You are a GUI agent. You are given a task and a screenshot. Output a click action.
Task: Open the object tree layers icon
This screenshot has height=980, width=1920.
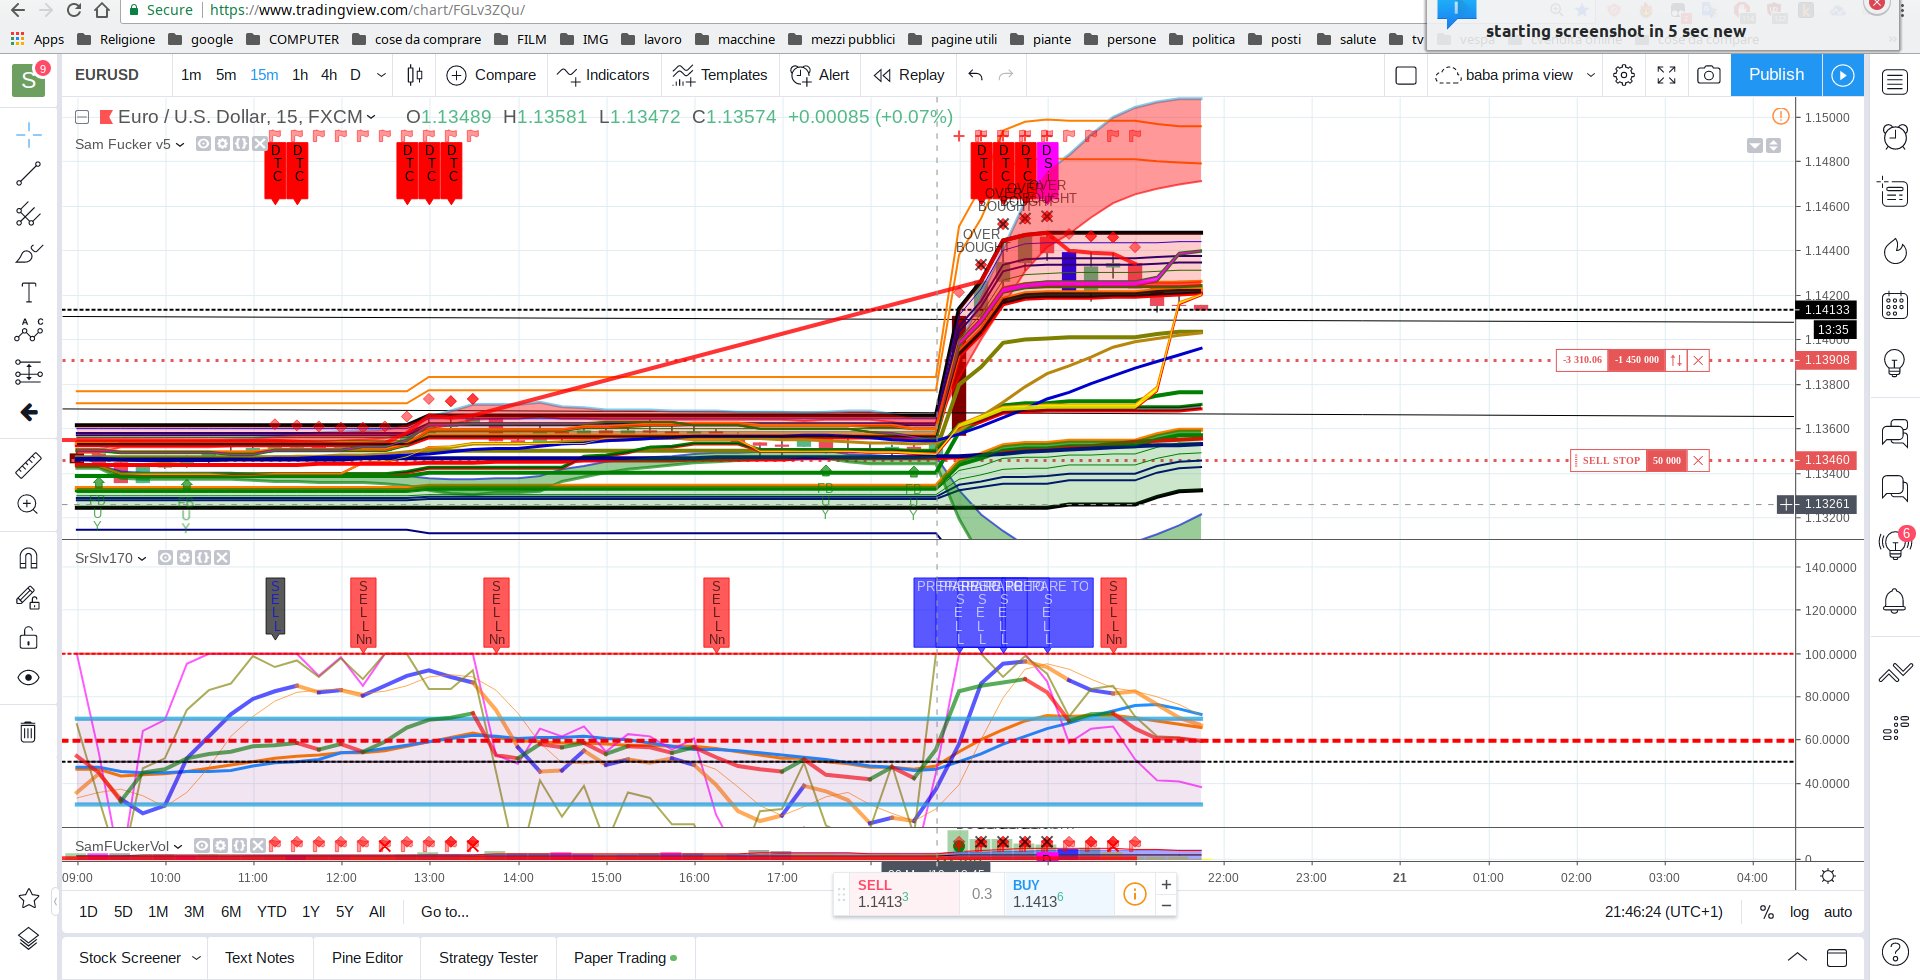pos(29,938)
